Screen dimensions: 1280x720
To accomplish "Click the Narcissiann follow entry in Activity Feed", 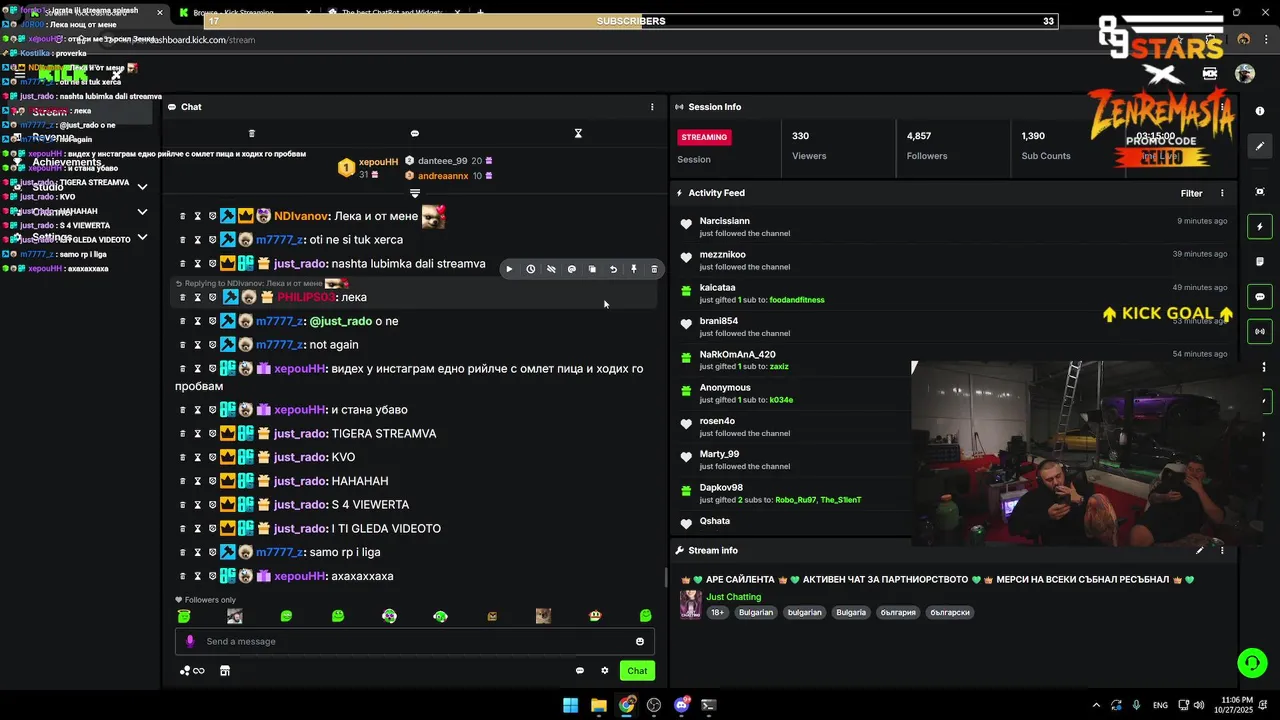I will pos(955,227).
